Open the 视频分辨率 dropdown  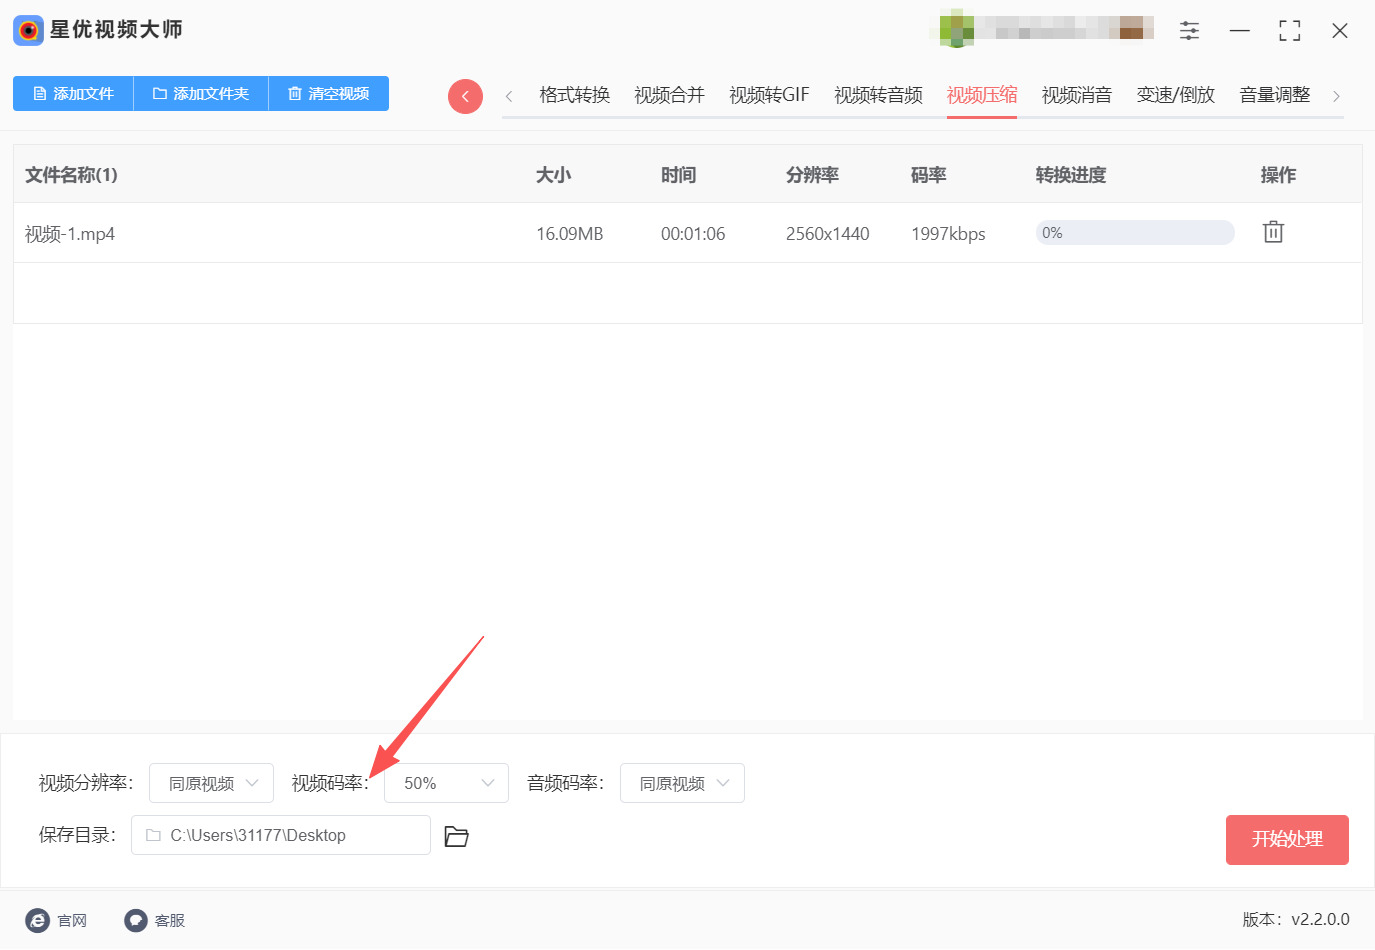pyautogui.click(x=211, y=783)
